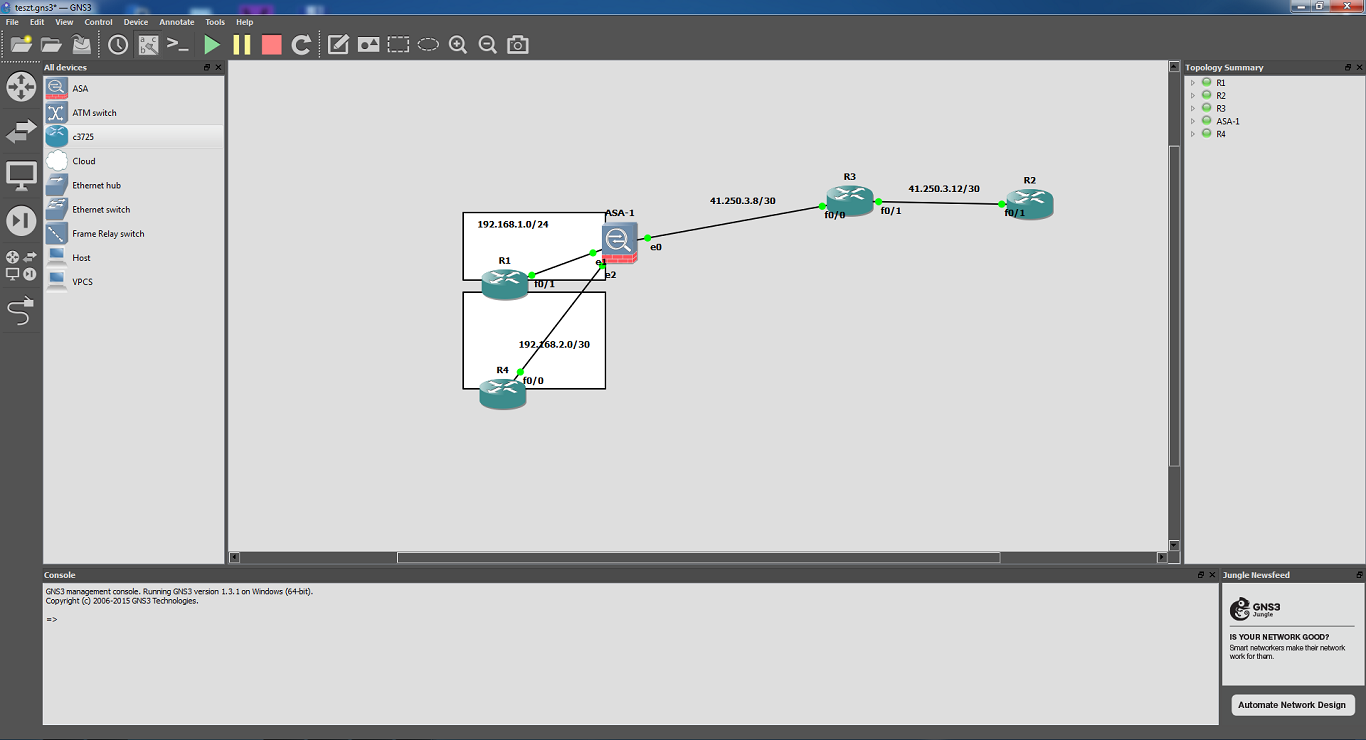Open the Annotate menu
Screen dimensions: 1366x740
pyautogui.click(x=177, y=22)
